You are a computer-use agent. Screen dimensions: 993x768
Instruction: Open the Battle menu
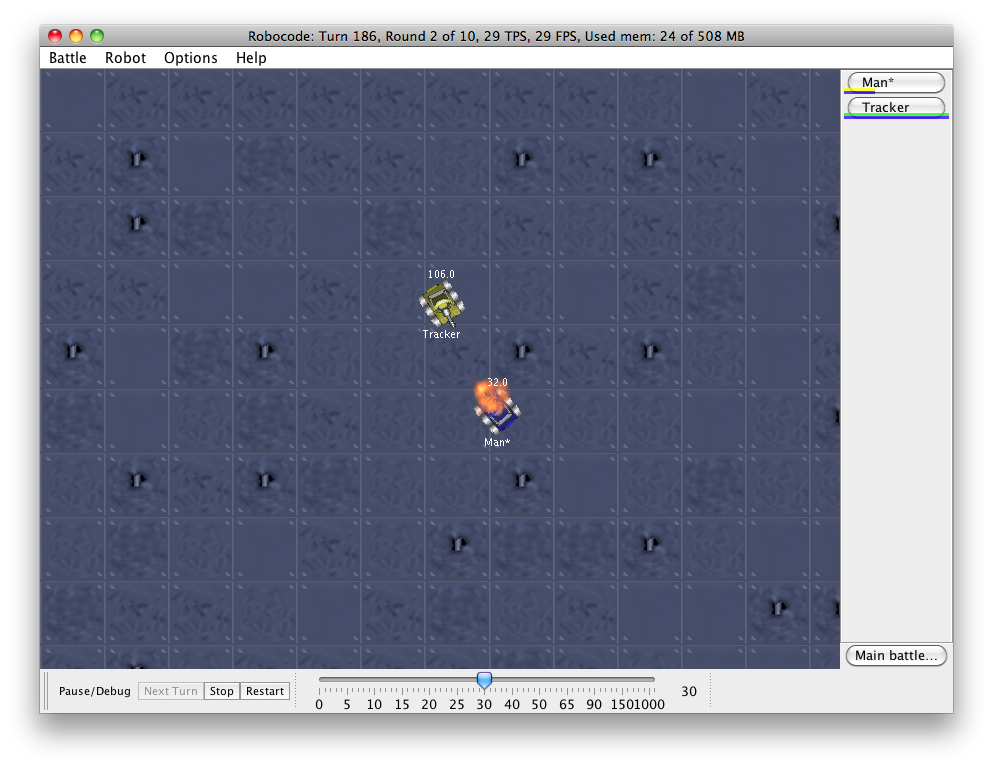click(x=67, y=58)
